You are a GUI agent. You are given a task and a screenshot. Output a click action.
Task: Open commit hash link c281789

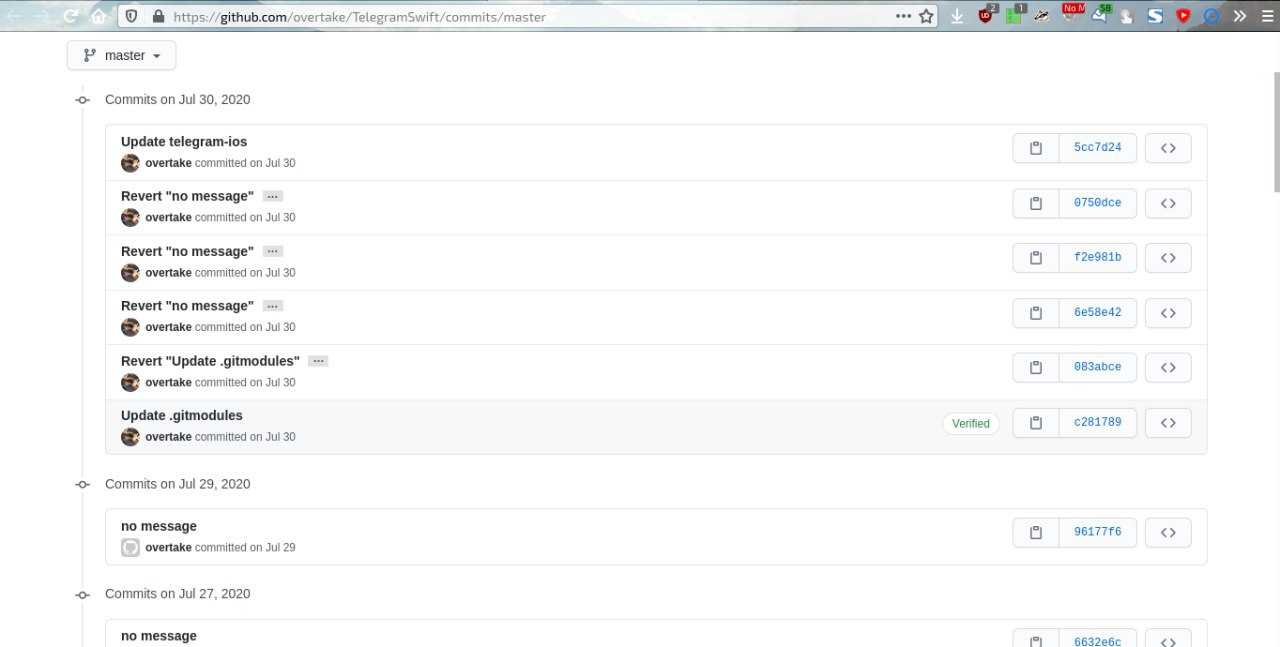point(1098,423)
